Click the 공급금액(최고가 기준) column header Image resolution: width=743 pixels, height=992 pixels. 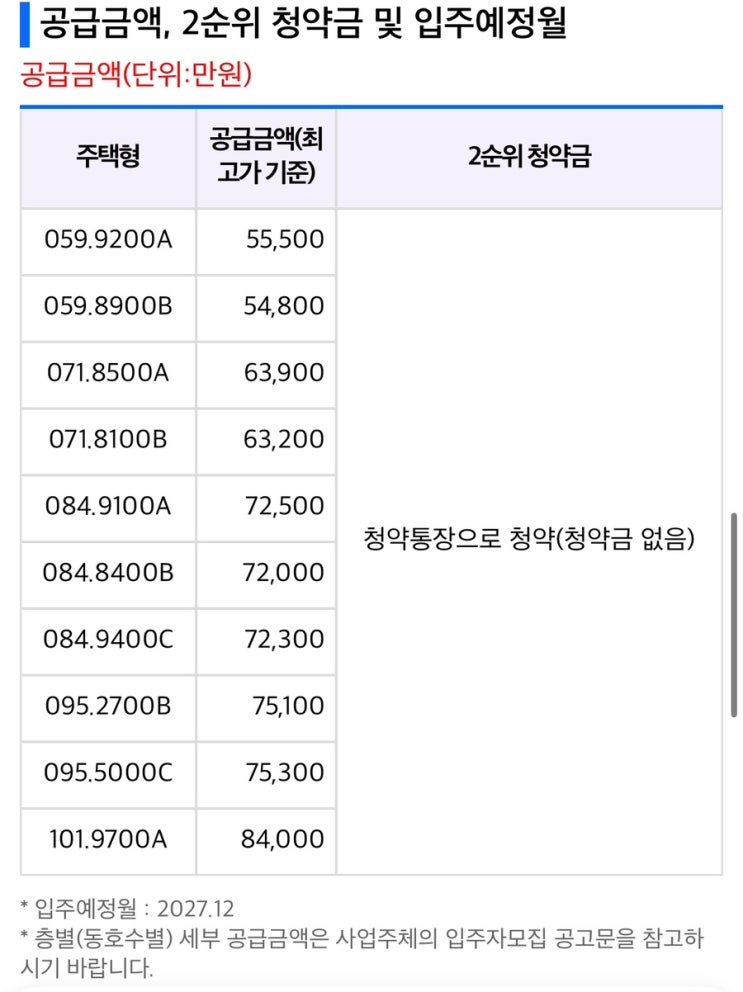coord(266,158)
